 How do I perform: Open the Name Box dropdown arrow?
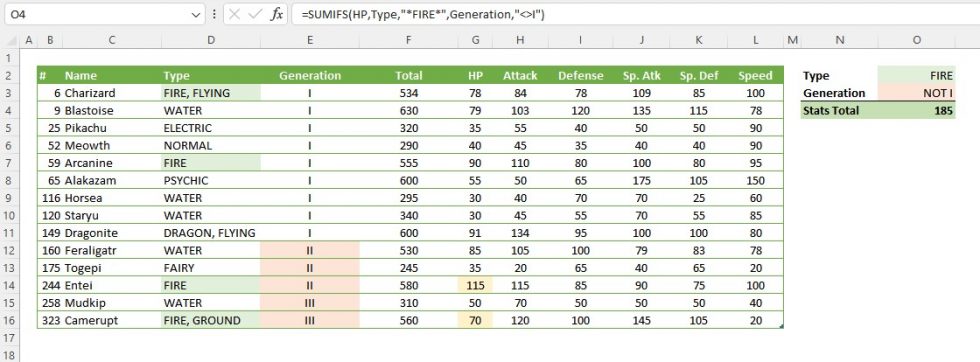pyautogui.click(x=196, y=14)
